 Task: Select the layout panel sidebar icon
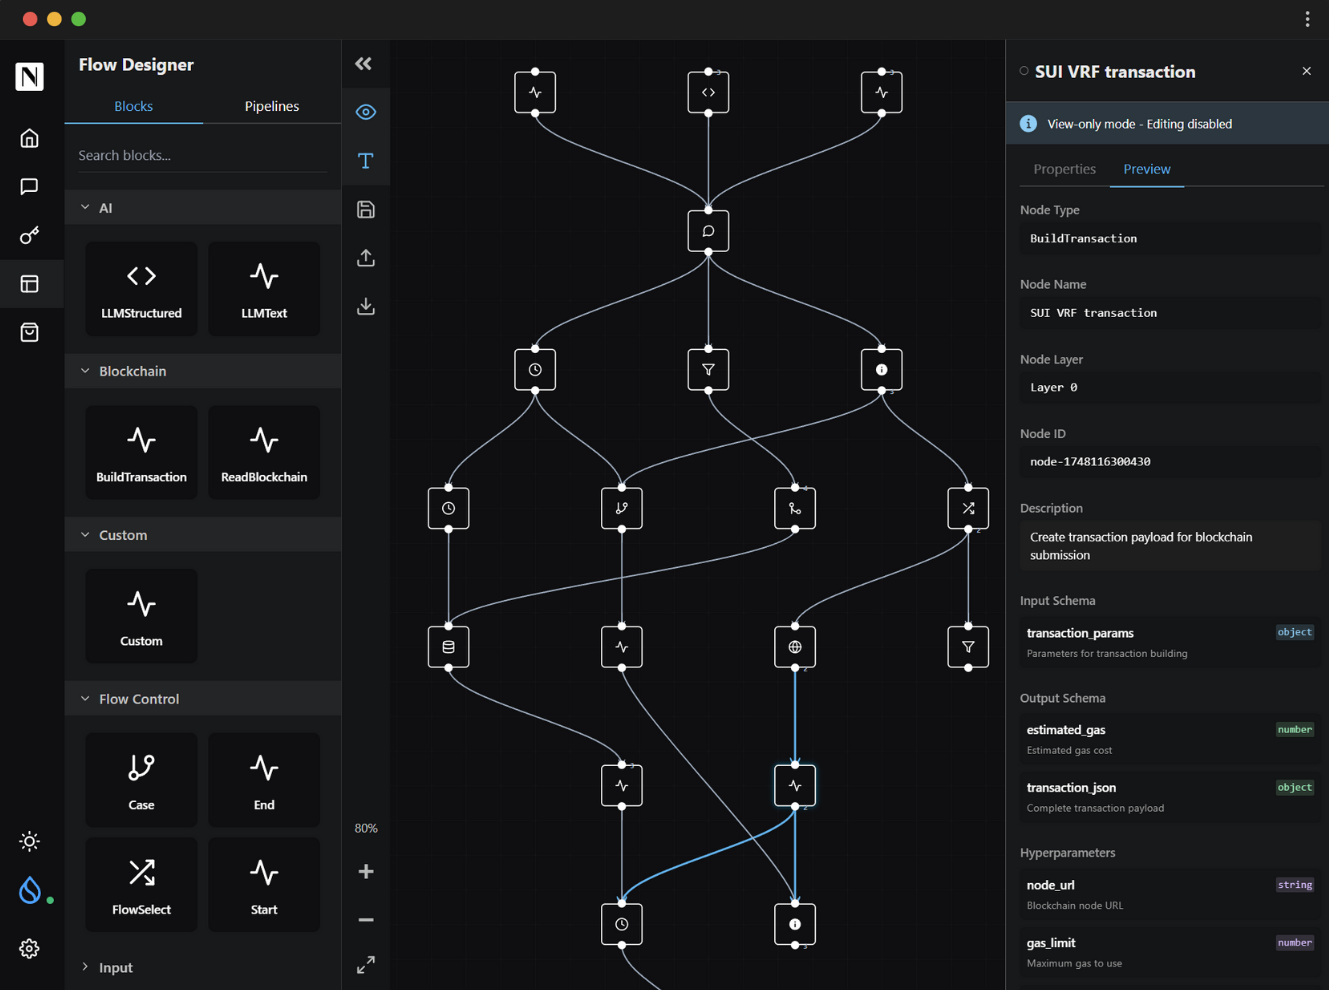pos(29,284)
